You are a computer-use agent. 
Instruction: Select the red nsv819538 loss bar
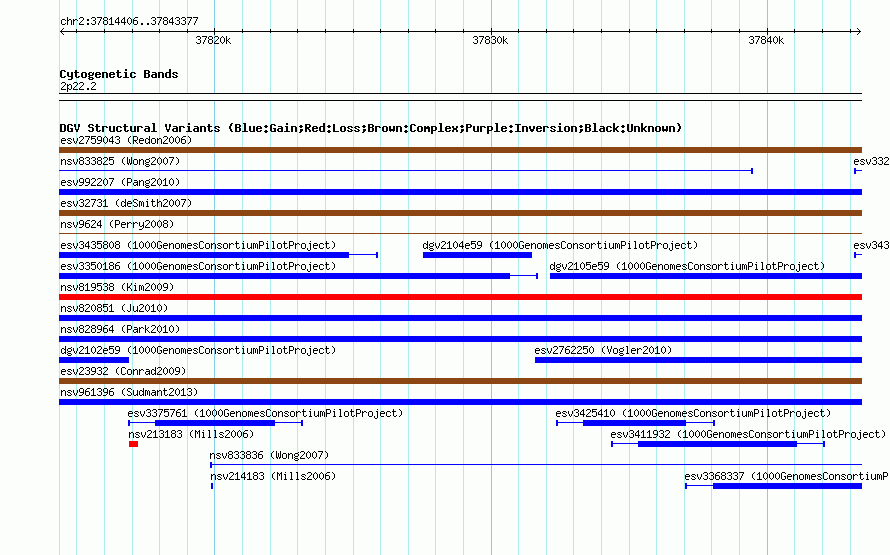coord(460,297)
